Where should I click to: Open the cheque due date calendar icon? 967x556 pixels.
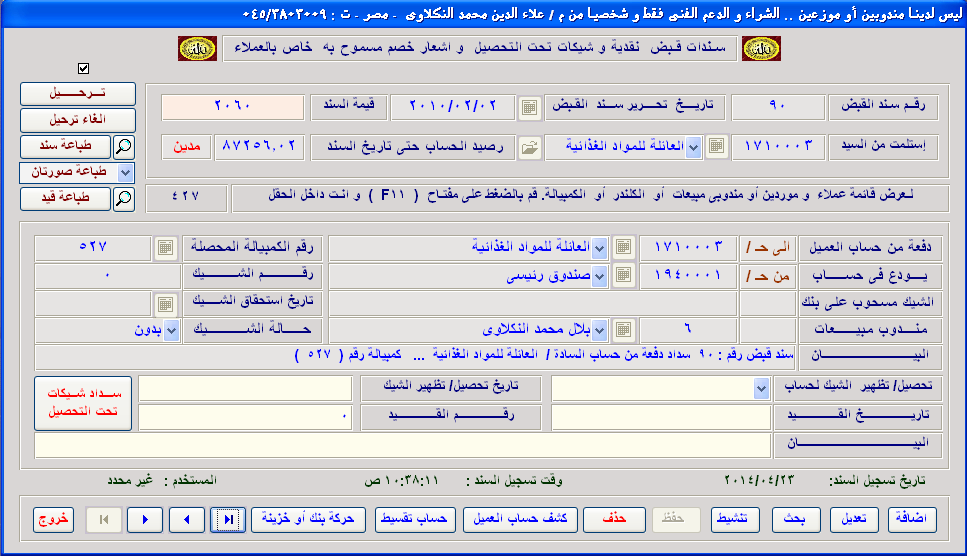pos(167,302)
